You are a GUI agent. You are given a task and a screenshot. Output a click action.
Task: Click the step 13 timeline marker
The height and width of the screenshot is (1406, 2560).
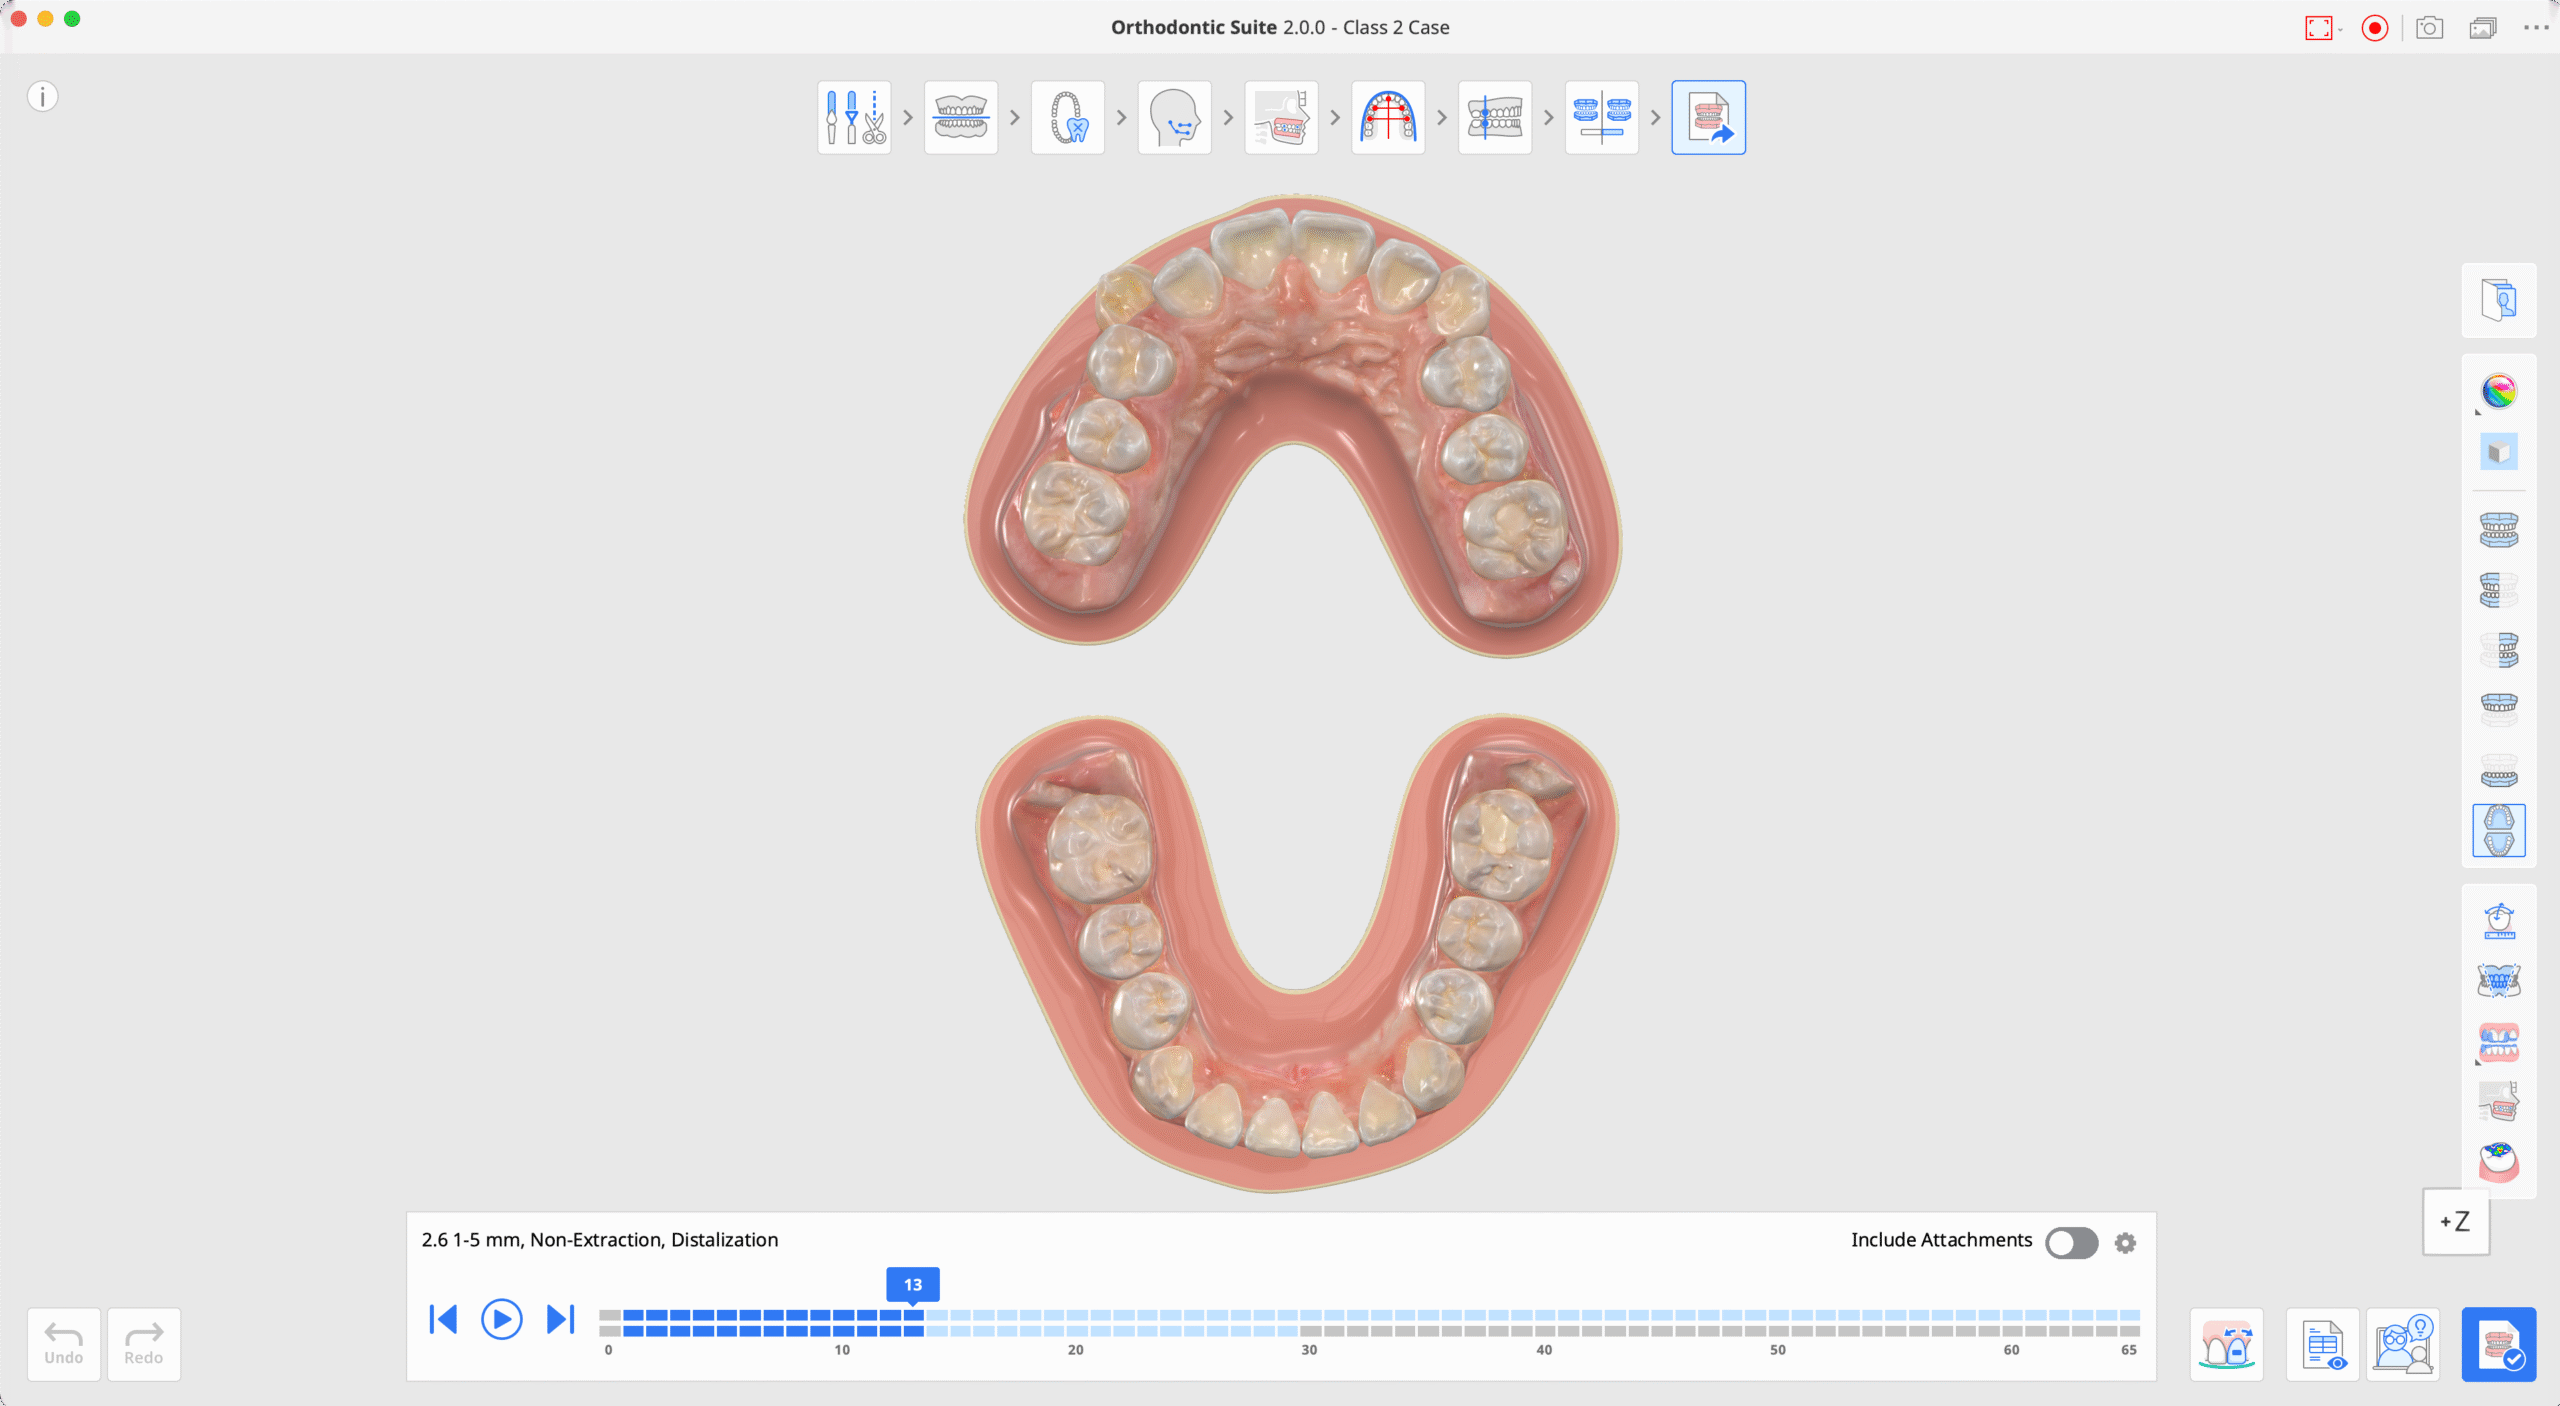click(913, 1285)
